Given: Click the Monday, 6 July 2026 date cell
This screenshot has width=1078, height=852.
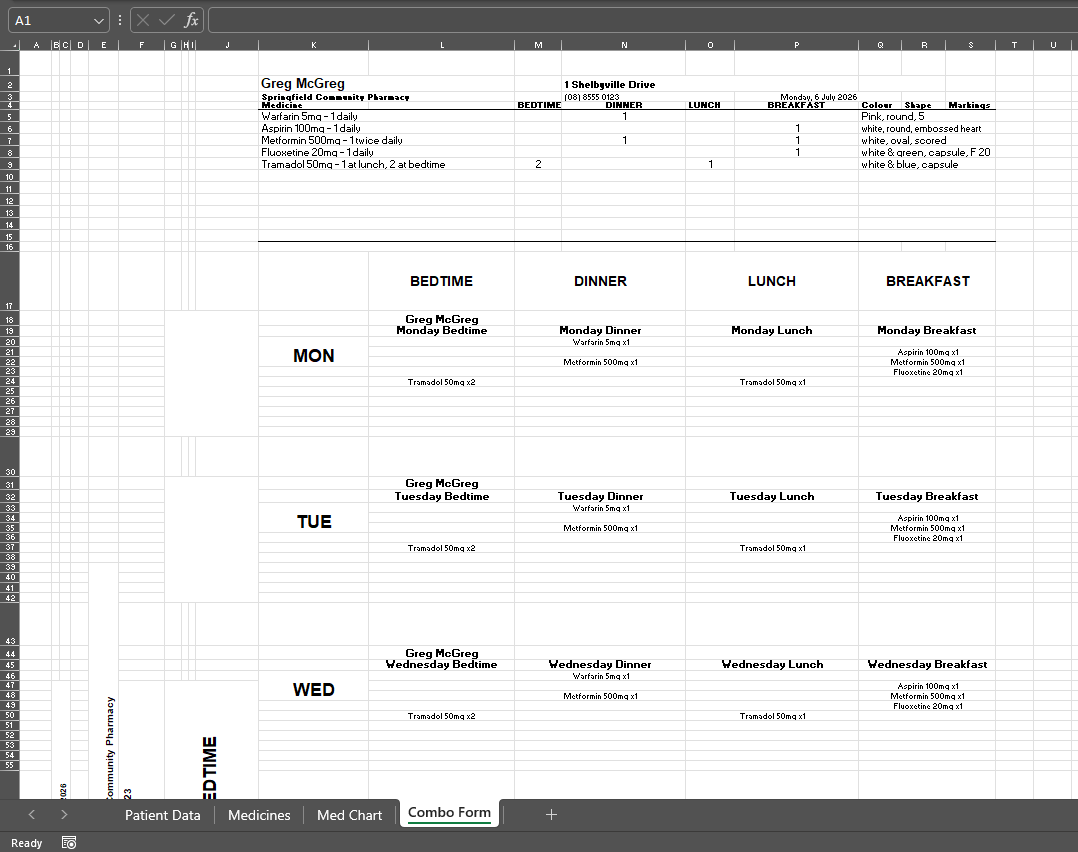Looking at the screenshot, I should point(818,97).
